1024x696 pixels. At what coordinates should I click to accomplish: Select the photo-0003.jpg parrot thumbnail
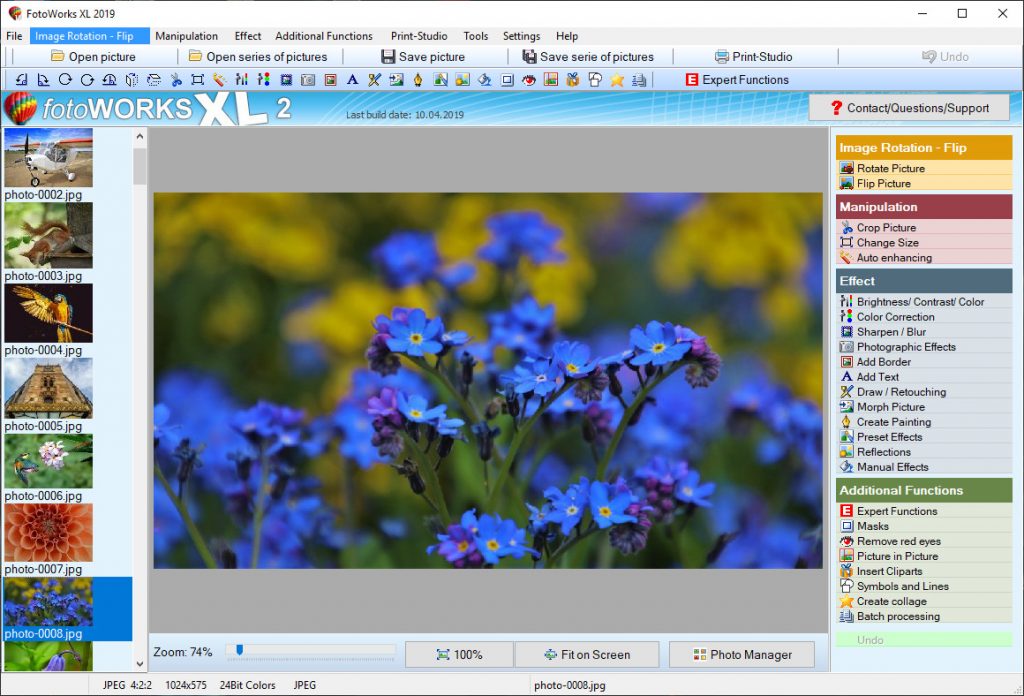[x=48, y=312]
